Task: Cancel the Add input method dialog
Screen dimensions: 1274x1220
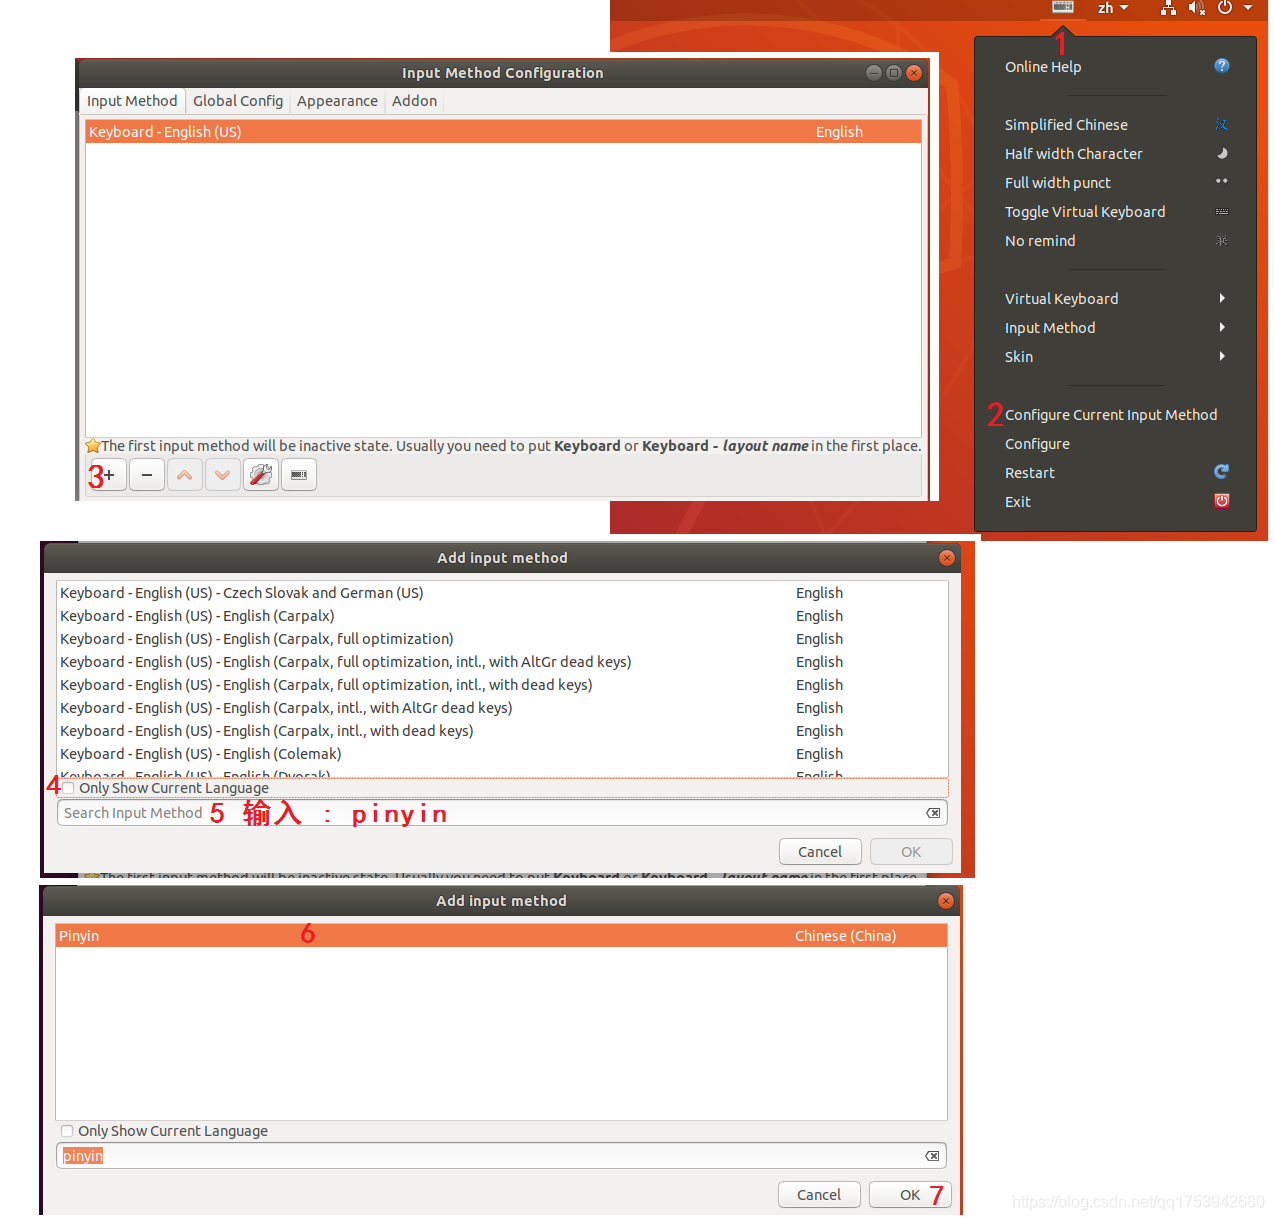Action: (820, 851)
